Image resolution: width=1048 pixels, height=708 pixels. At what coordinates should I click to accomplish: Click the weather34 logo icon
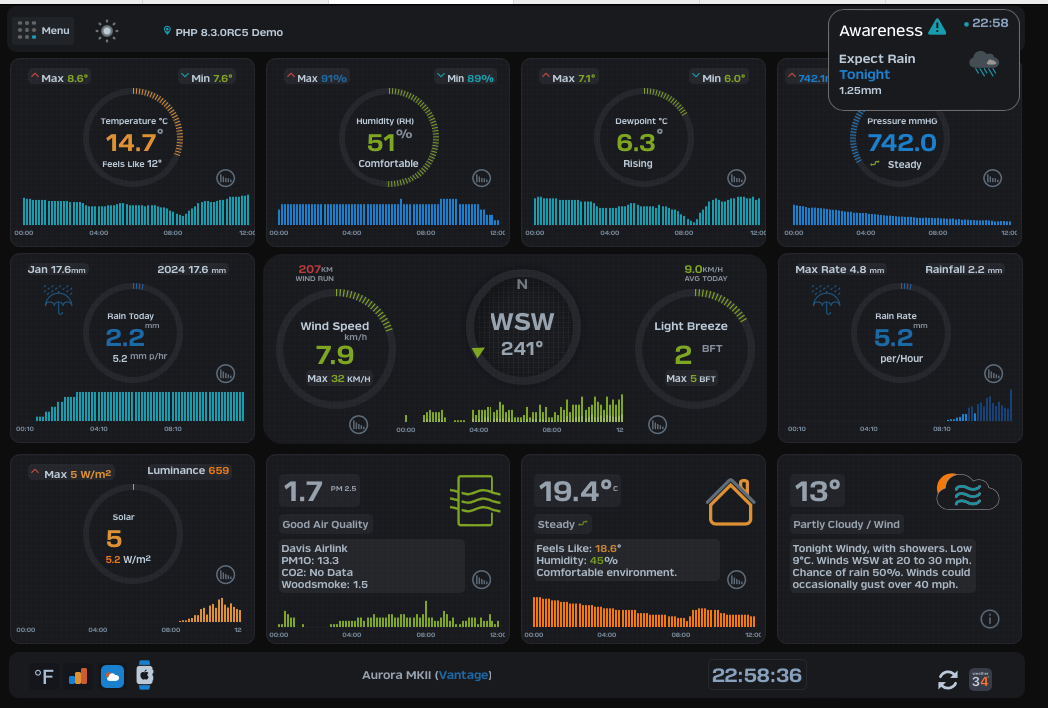980,679
